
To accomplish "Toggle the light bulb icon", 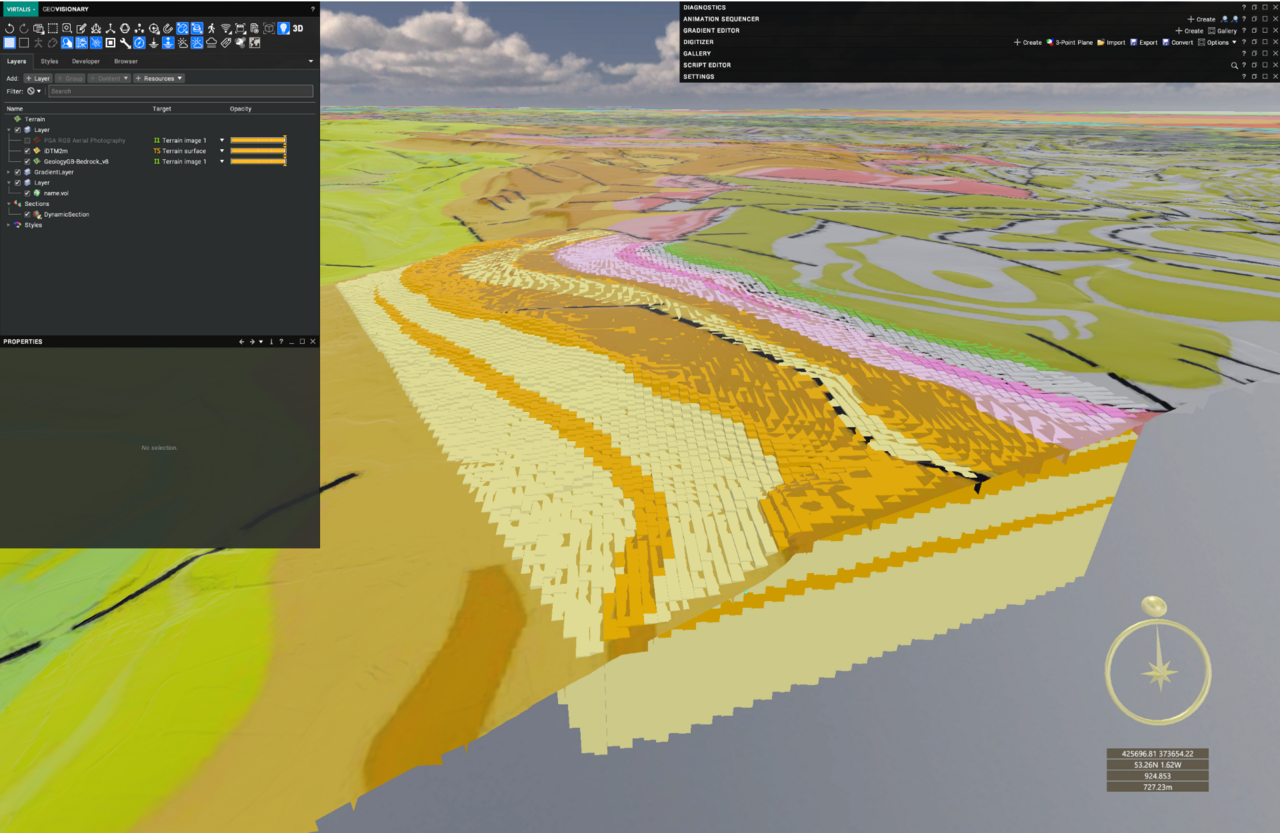I will pos(283,29).
